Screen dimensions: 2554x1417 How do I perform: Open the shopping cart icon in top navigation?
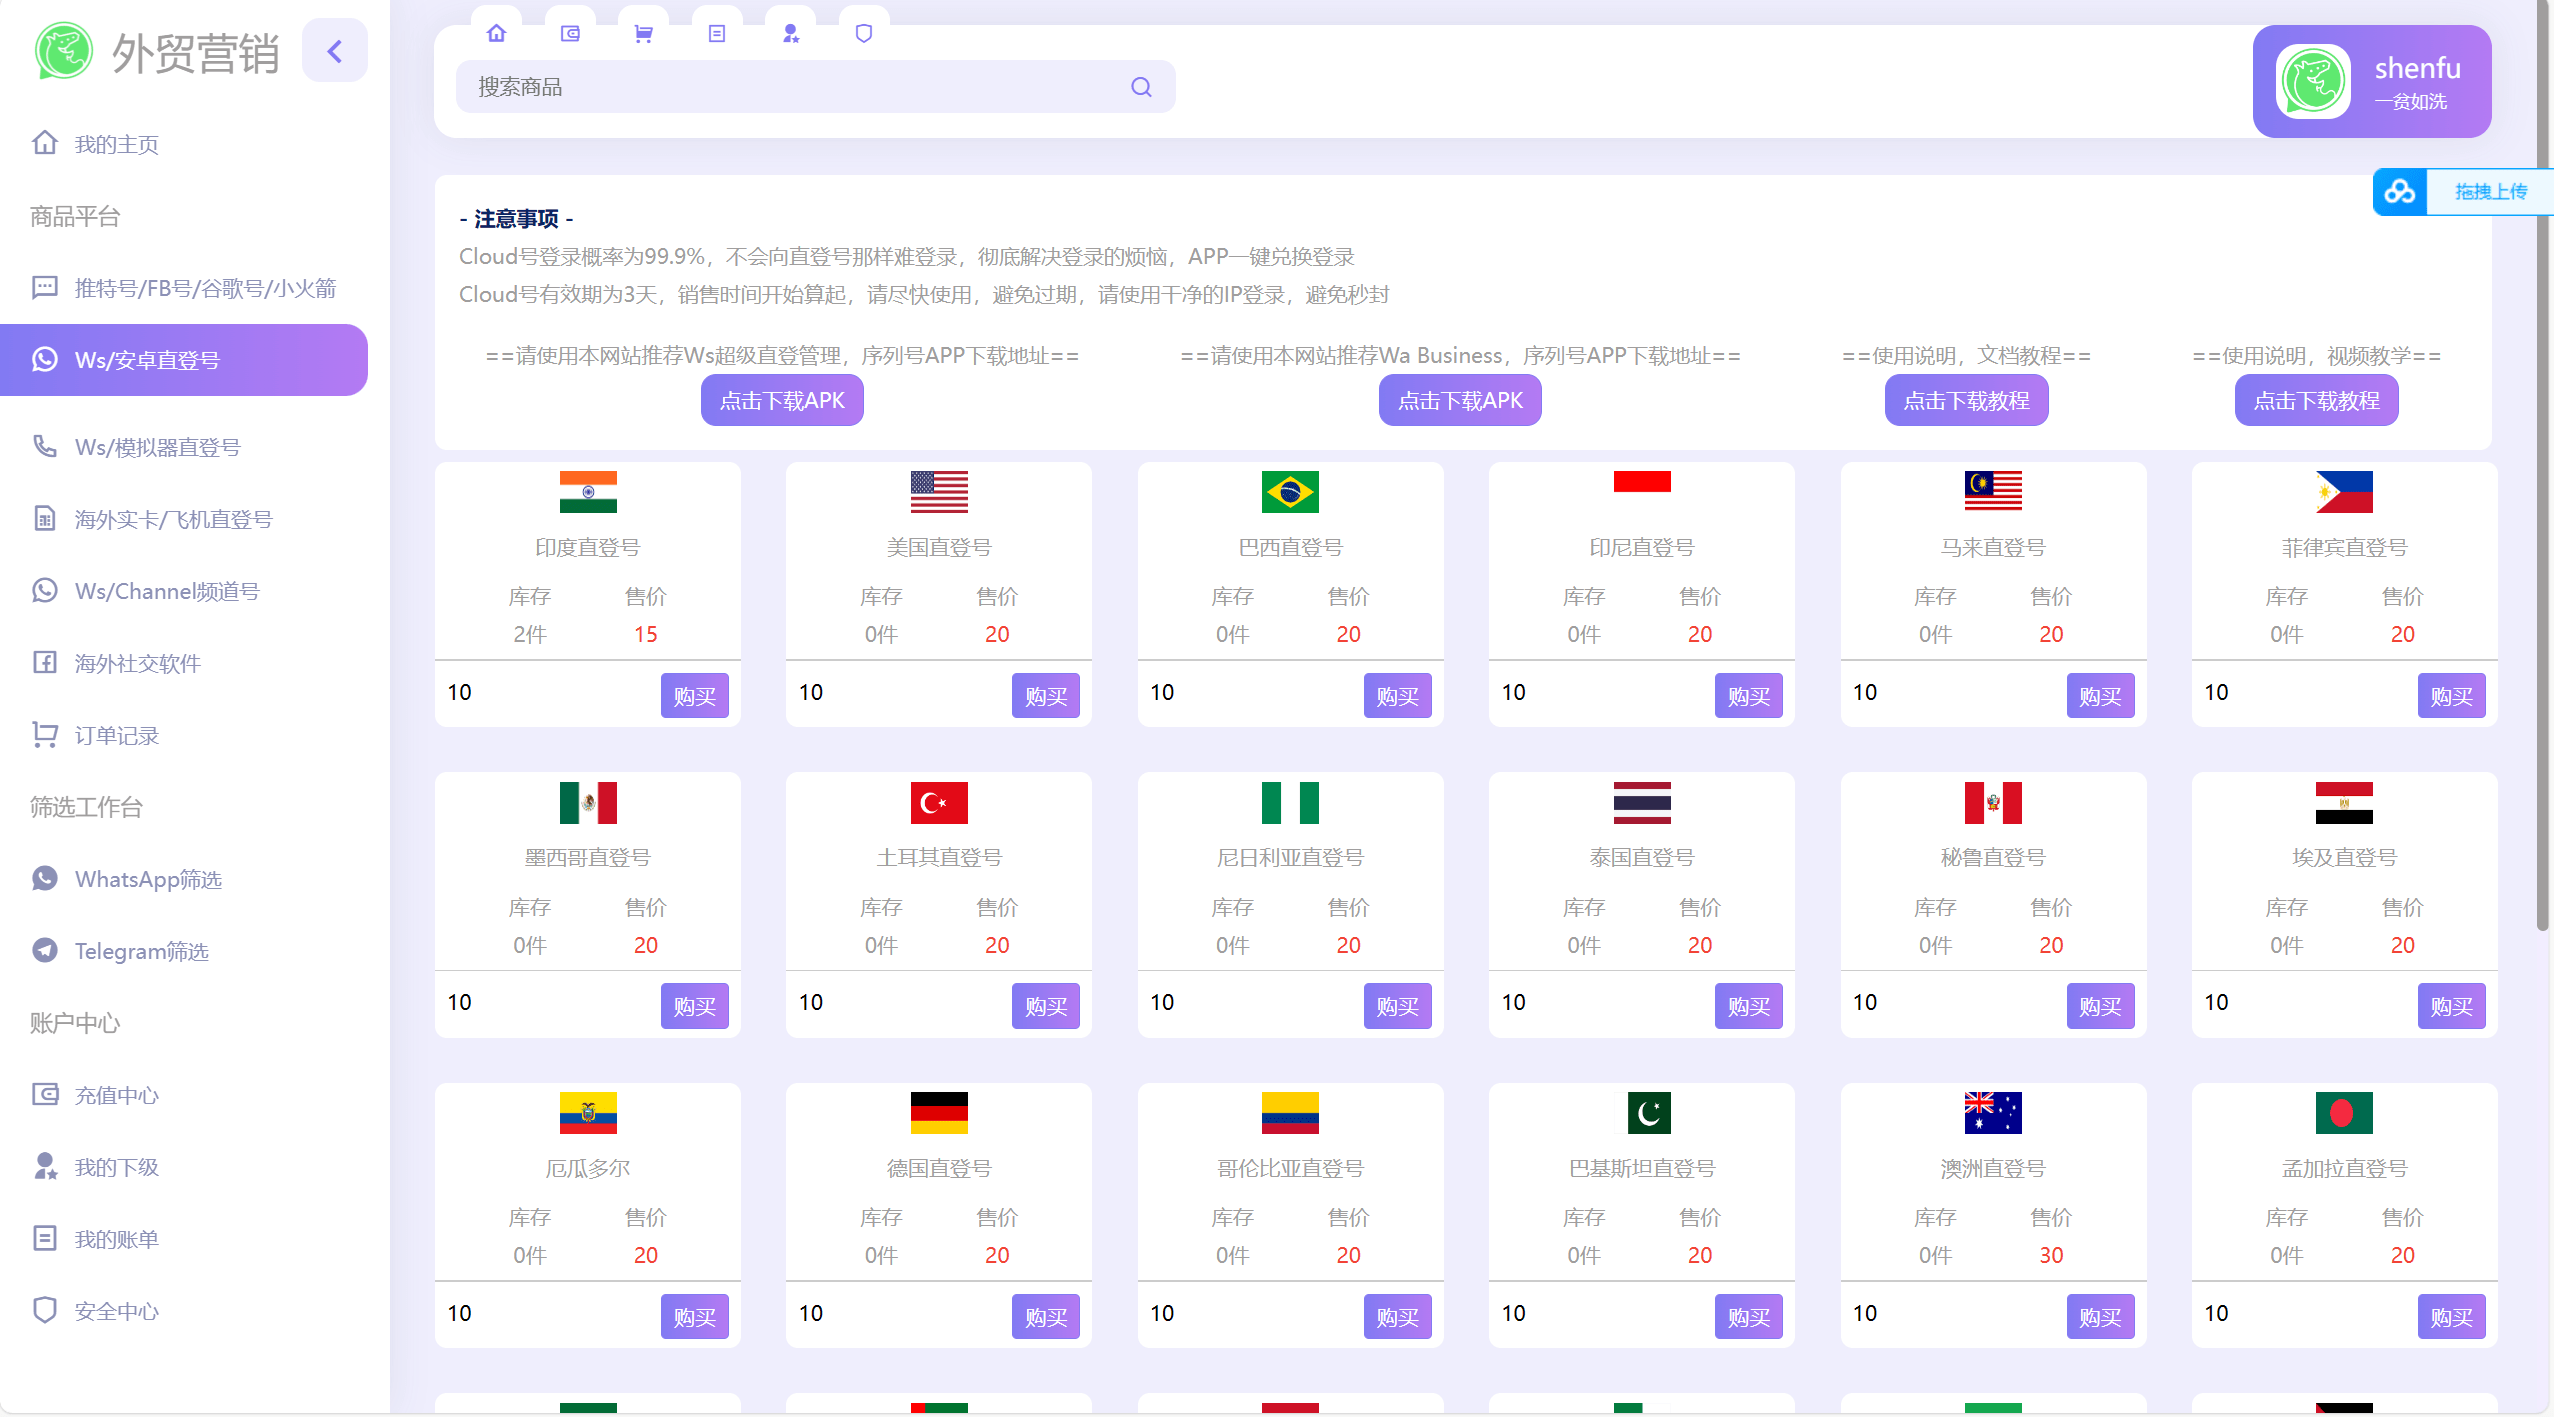point(643,33)
